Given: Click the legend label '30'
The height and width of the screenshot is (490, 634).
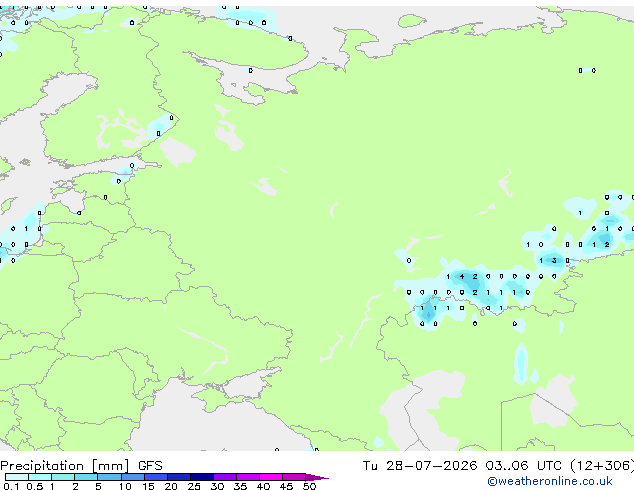Looking at the screenshot, I should click(217, 486).
